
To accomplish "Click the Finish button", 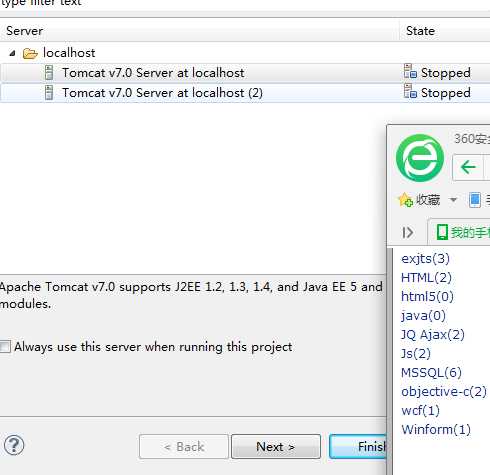I will (x=358, y=447).
